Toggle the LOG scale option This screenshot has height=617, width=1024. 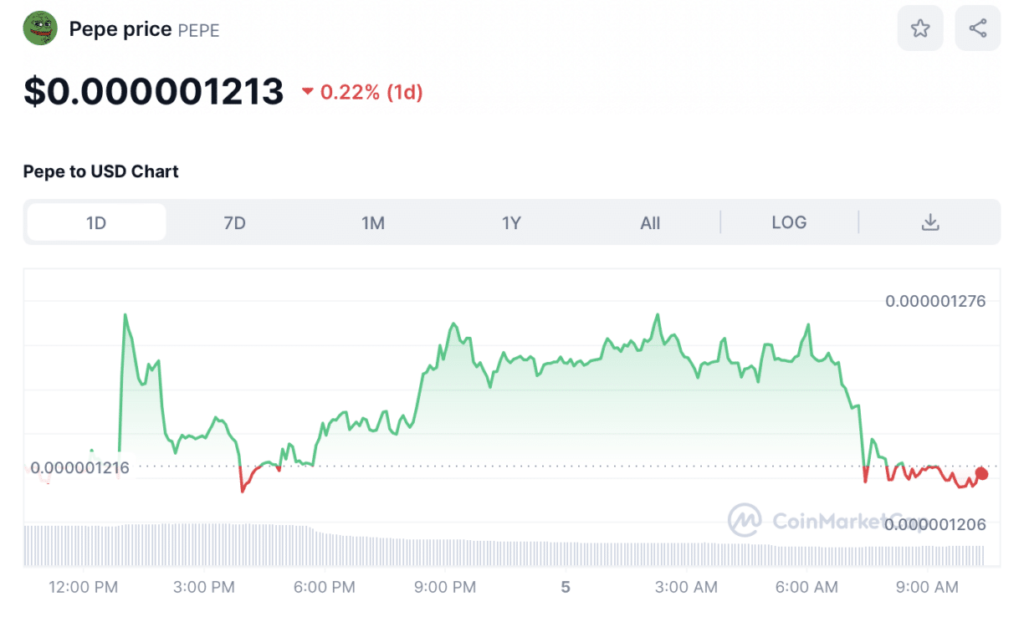point(789,222)
